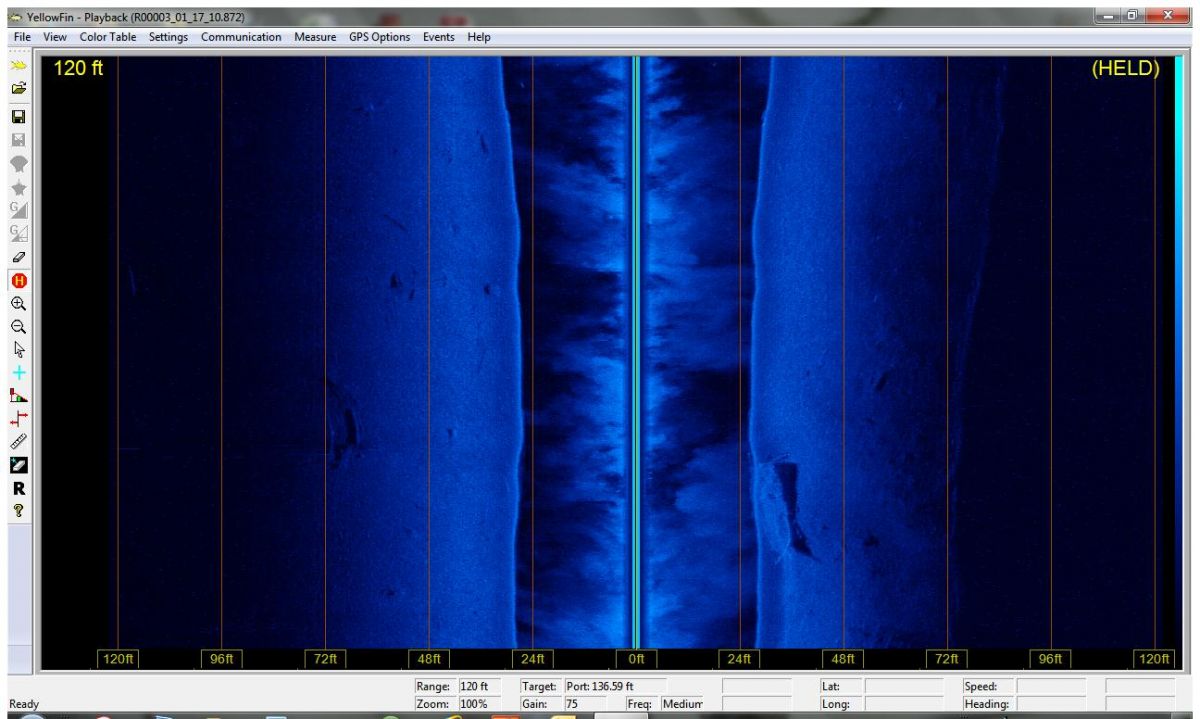
Task: Expand the Events menu
Action: click(438, 37)
